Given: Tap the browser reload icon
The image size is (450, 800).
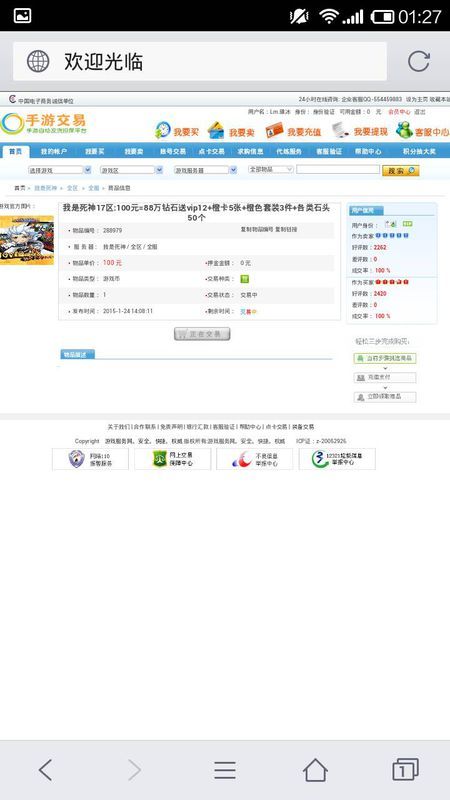Looking at the screenshot, I should (x=418, y=61).
